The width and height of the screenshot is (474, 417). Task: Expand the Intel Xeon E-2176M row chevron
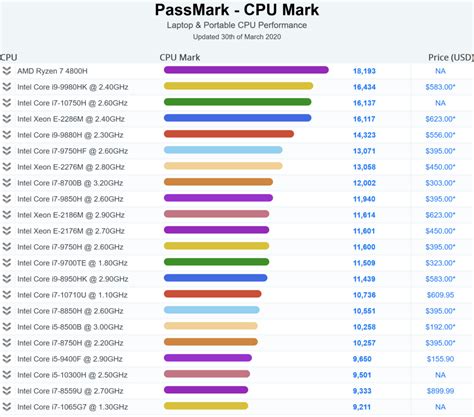click(7, 231)
